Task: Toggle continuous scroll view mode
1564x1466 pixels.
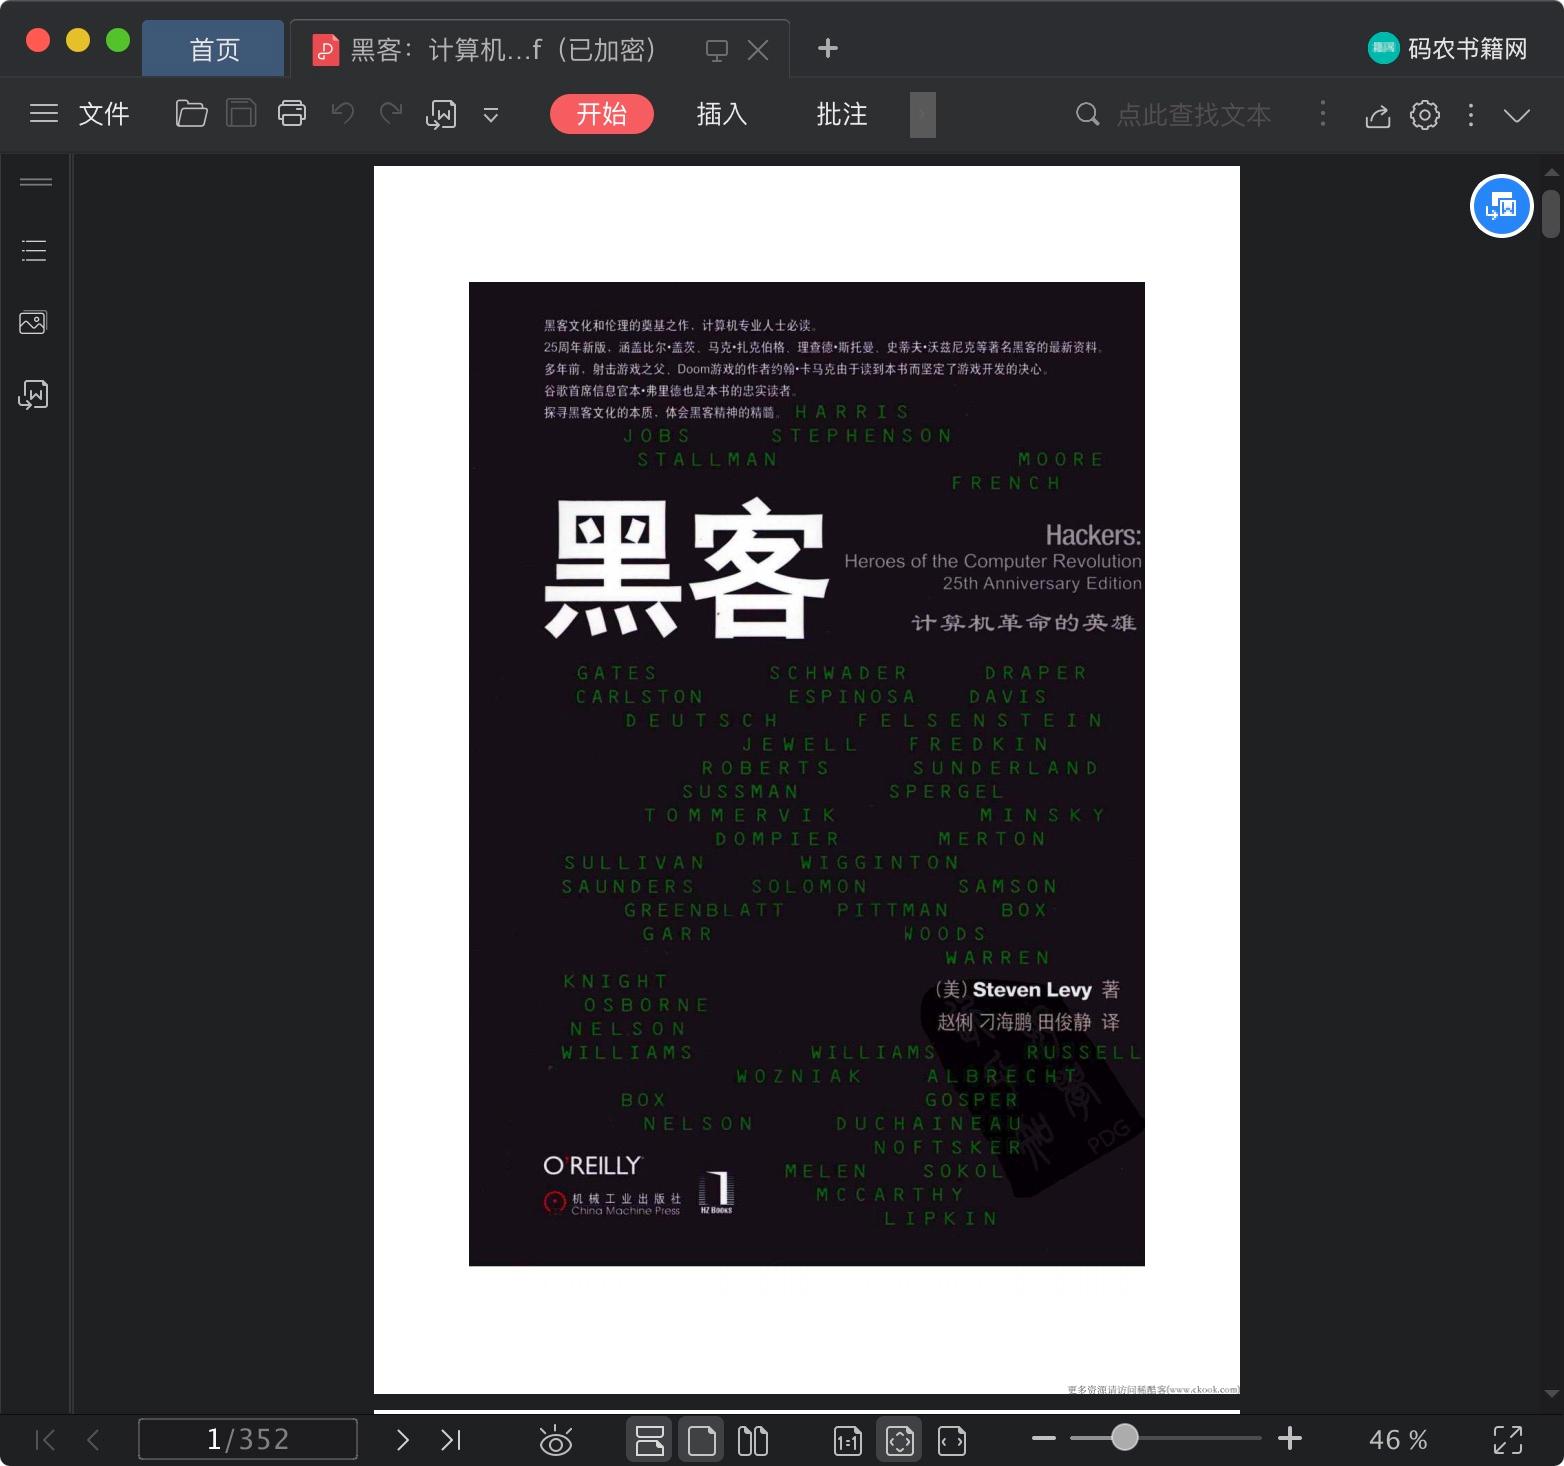Action: pyautogui.click(x=650, y=1440)
